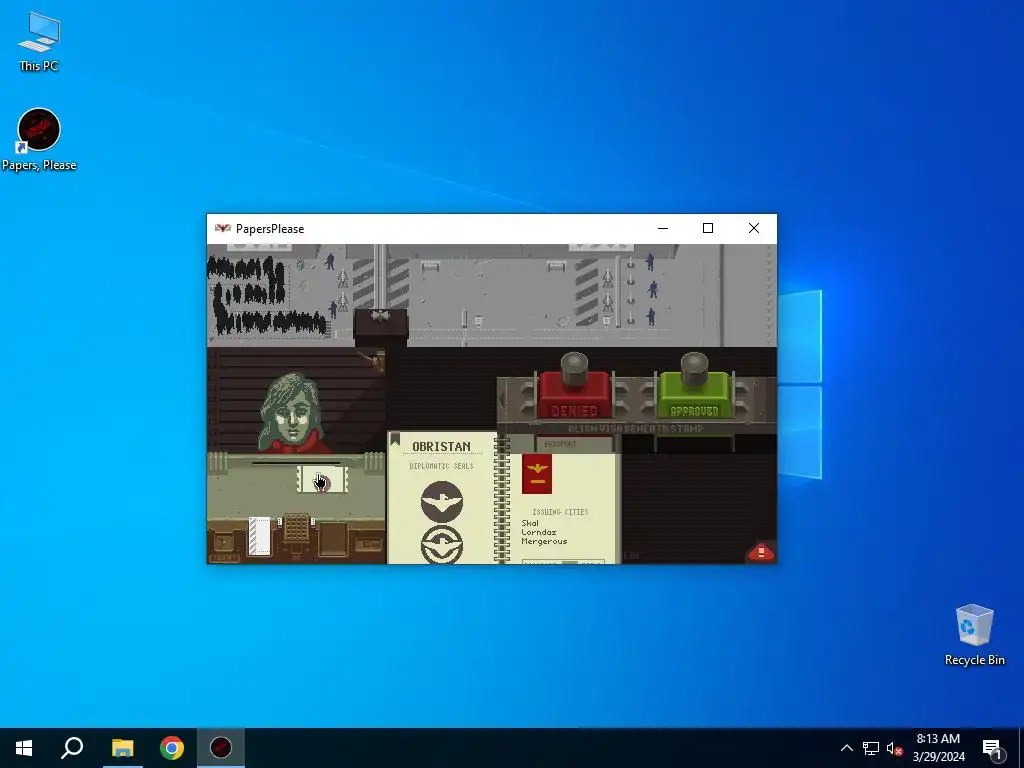Collapse the stamp bar with its left arrow
Image resolution: width=1024 pixels, height=768 pixels.
click(502, 399)
